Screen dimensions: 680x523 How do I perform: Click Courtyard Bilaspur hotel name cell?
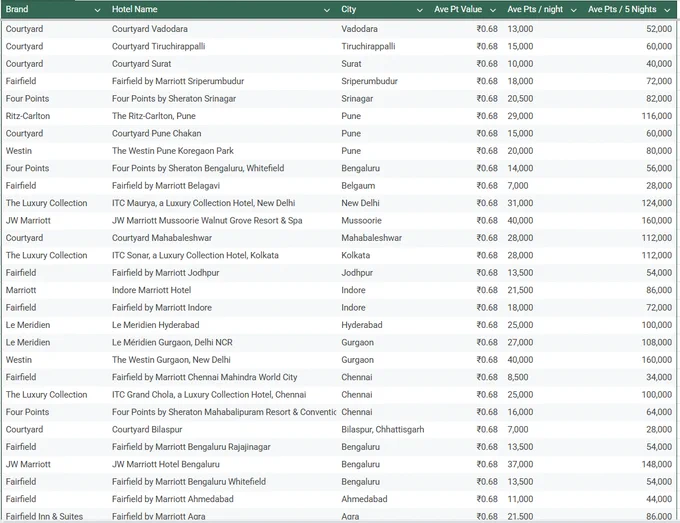click(x=147, y=429)
